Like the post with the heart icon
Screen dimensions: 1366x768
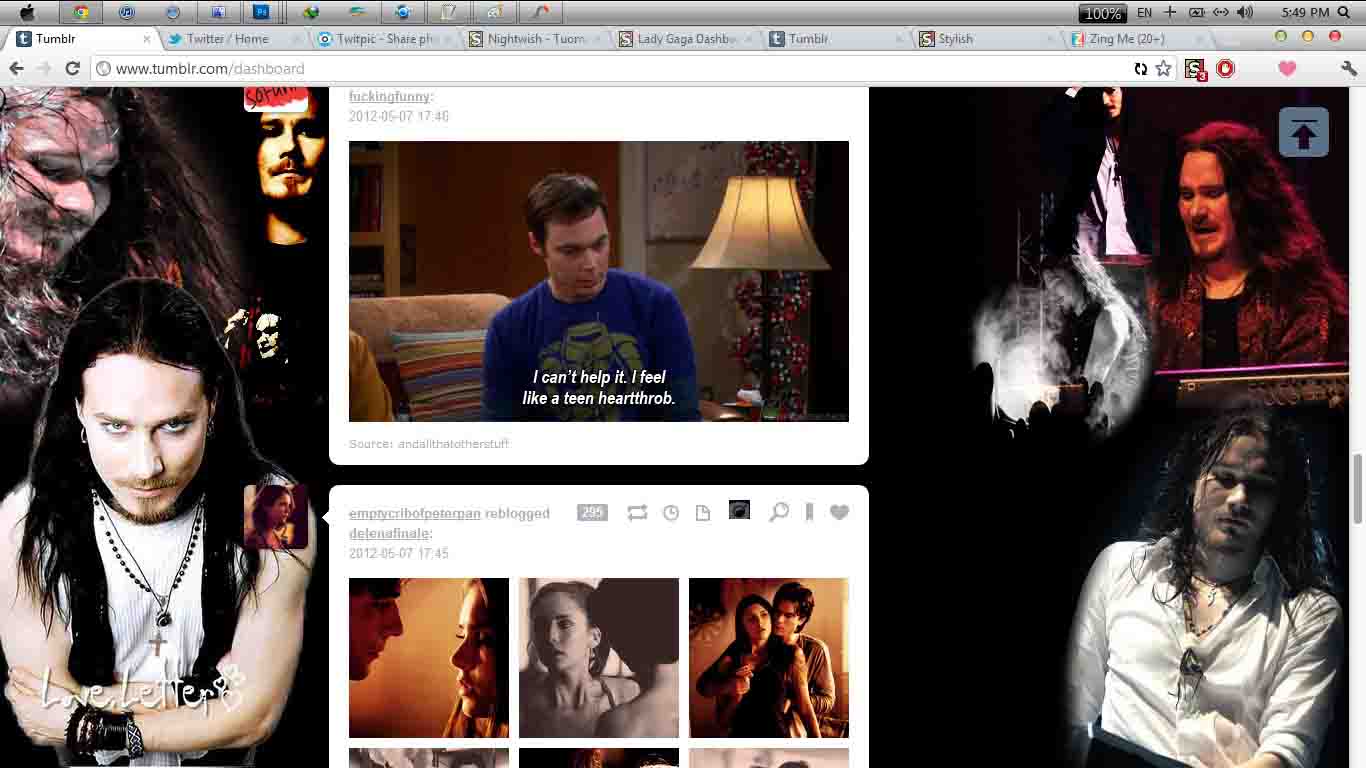(x=839, y=512)
